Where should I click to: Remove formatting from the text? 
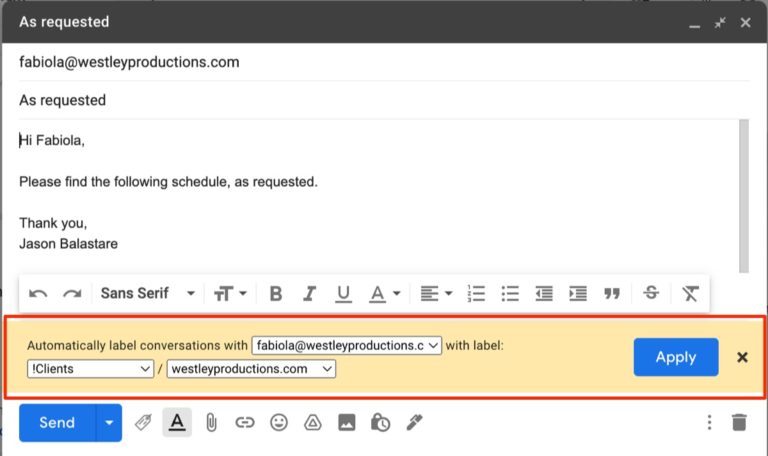690,294
